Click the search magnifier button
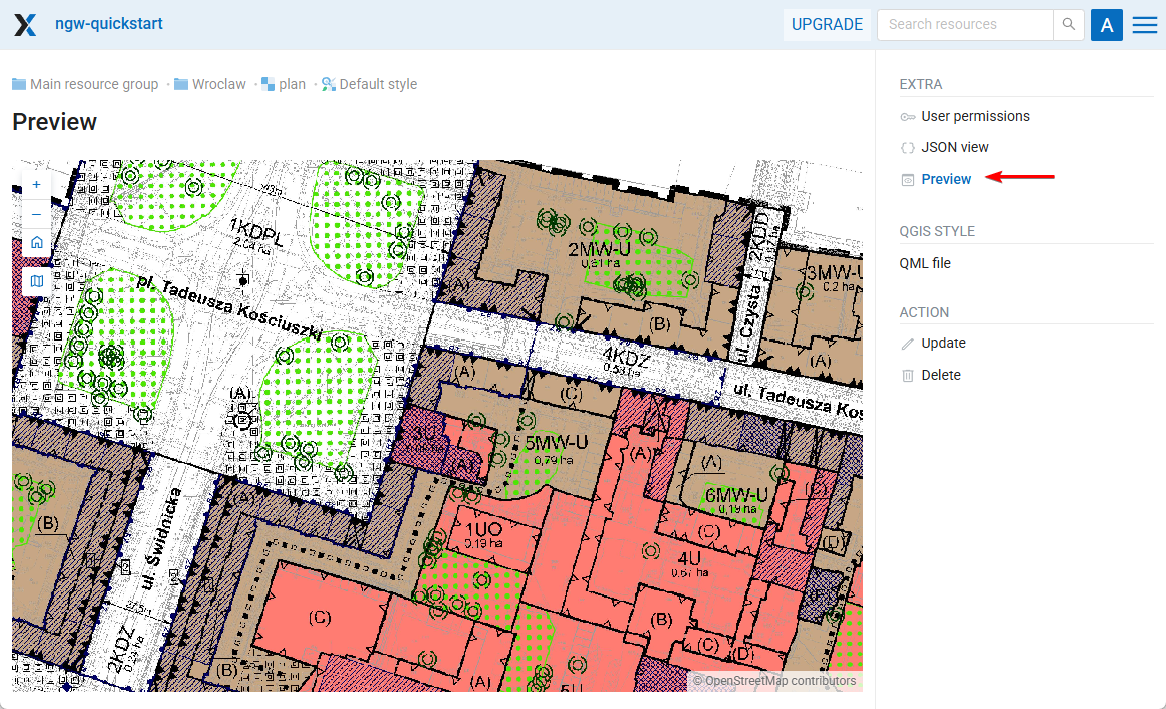Viewport: 1166px width, 709px height. [1069, 25]
